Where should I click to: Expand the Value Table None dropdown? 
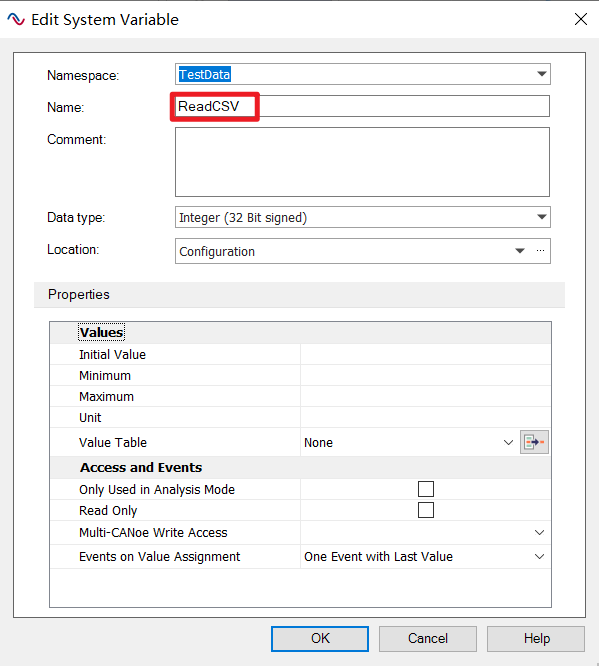508,443
